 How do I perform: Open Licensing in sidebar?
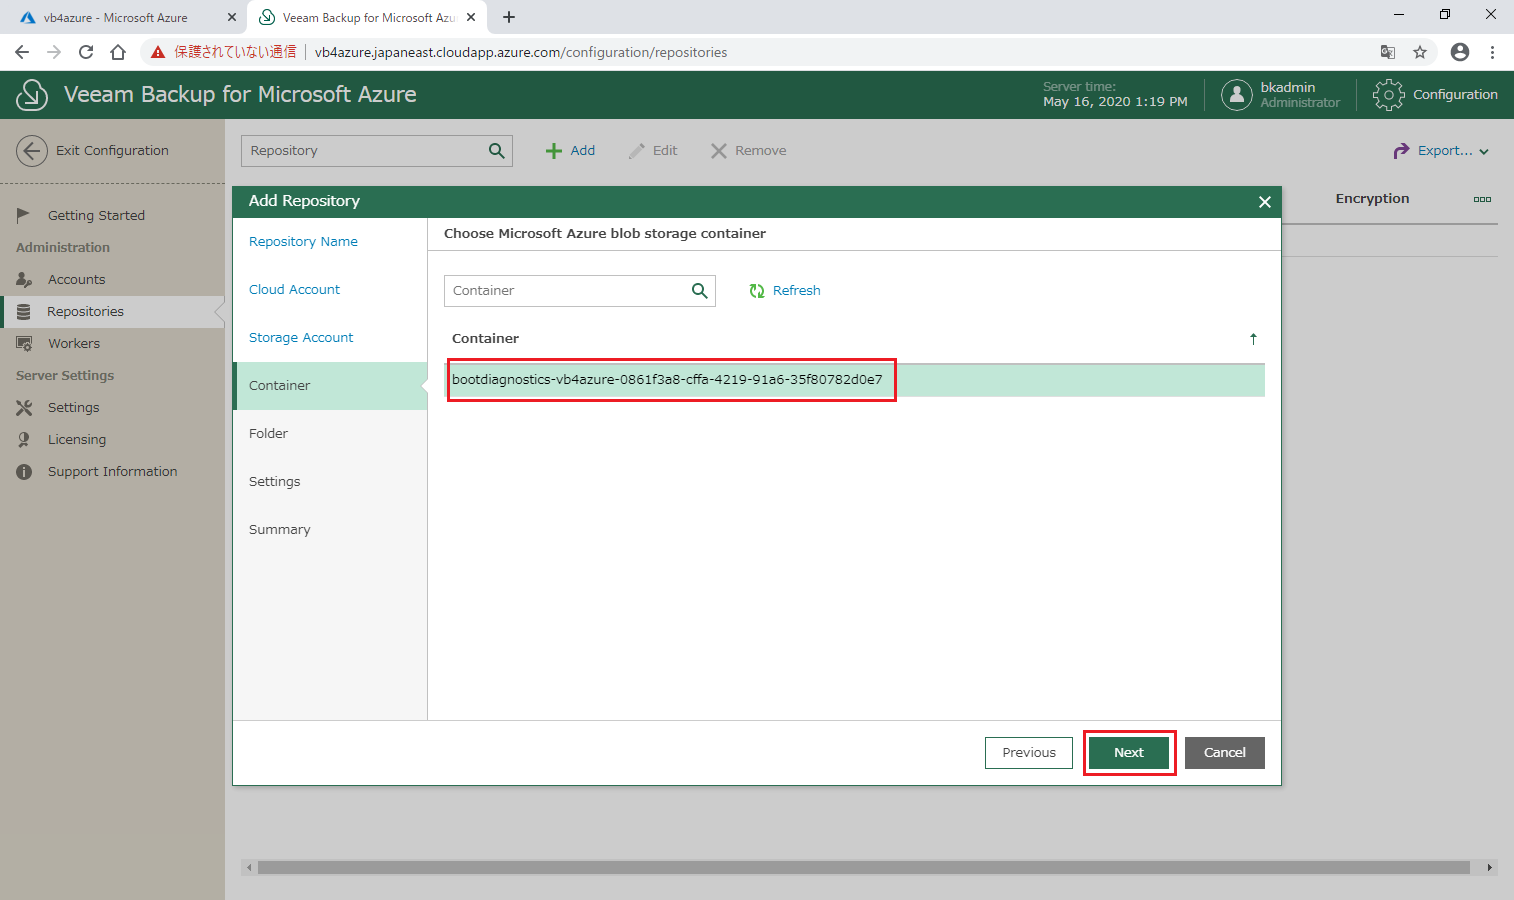tap(77, 439)
